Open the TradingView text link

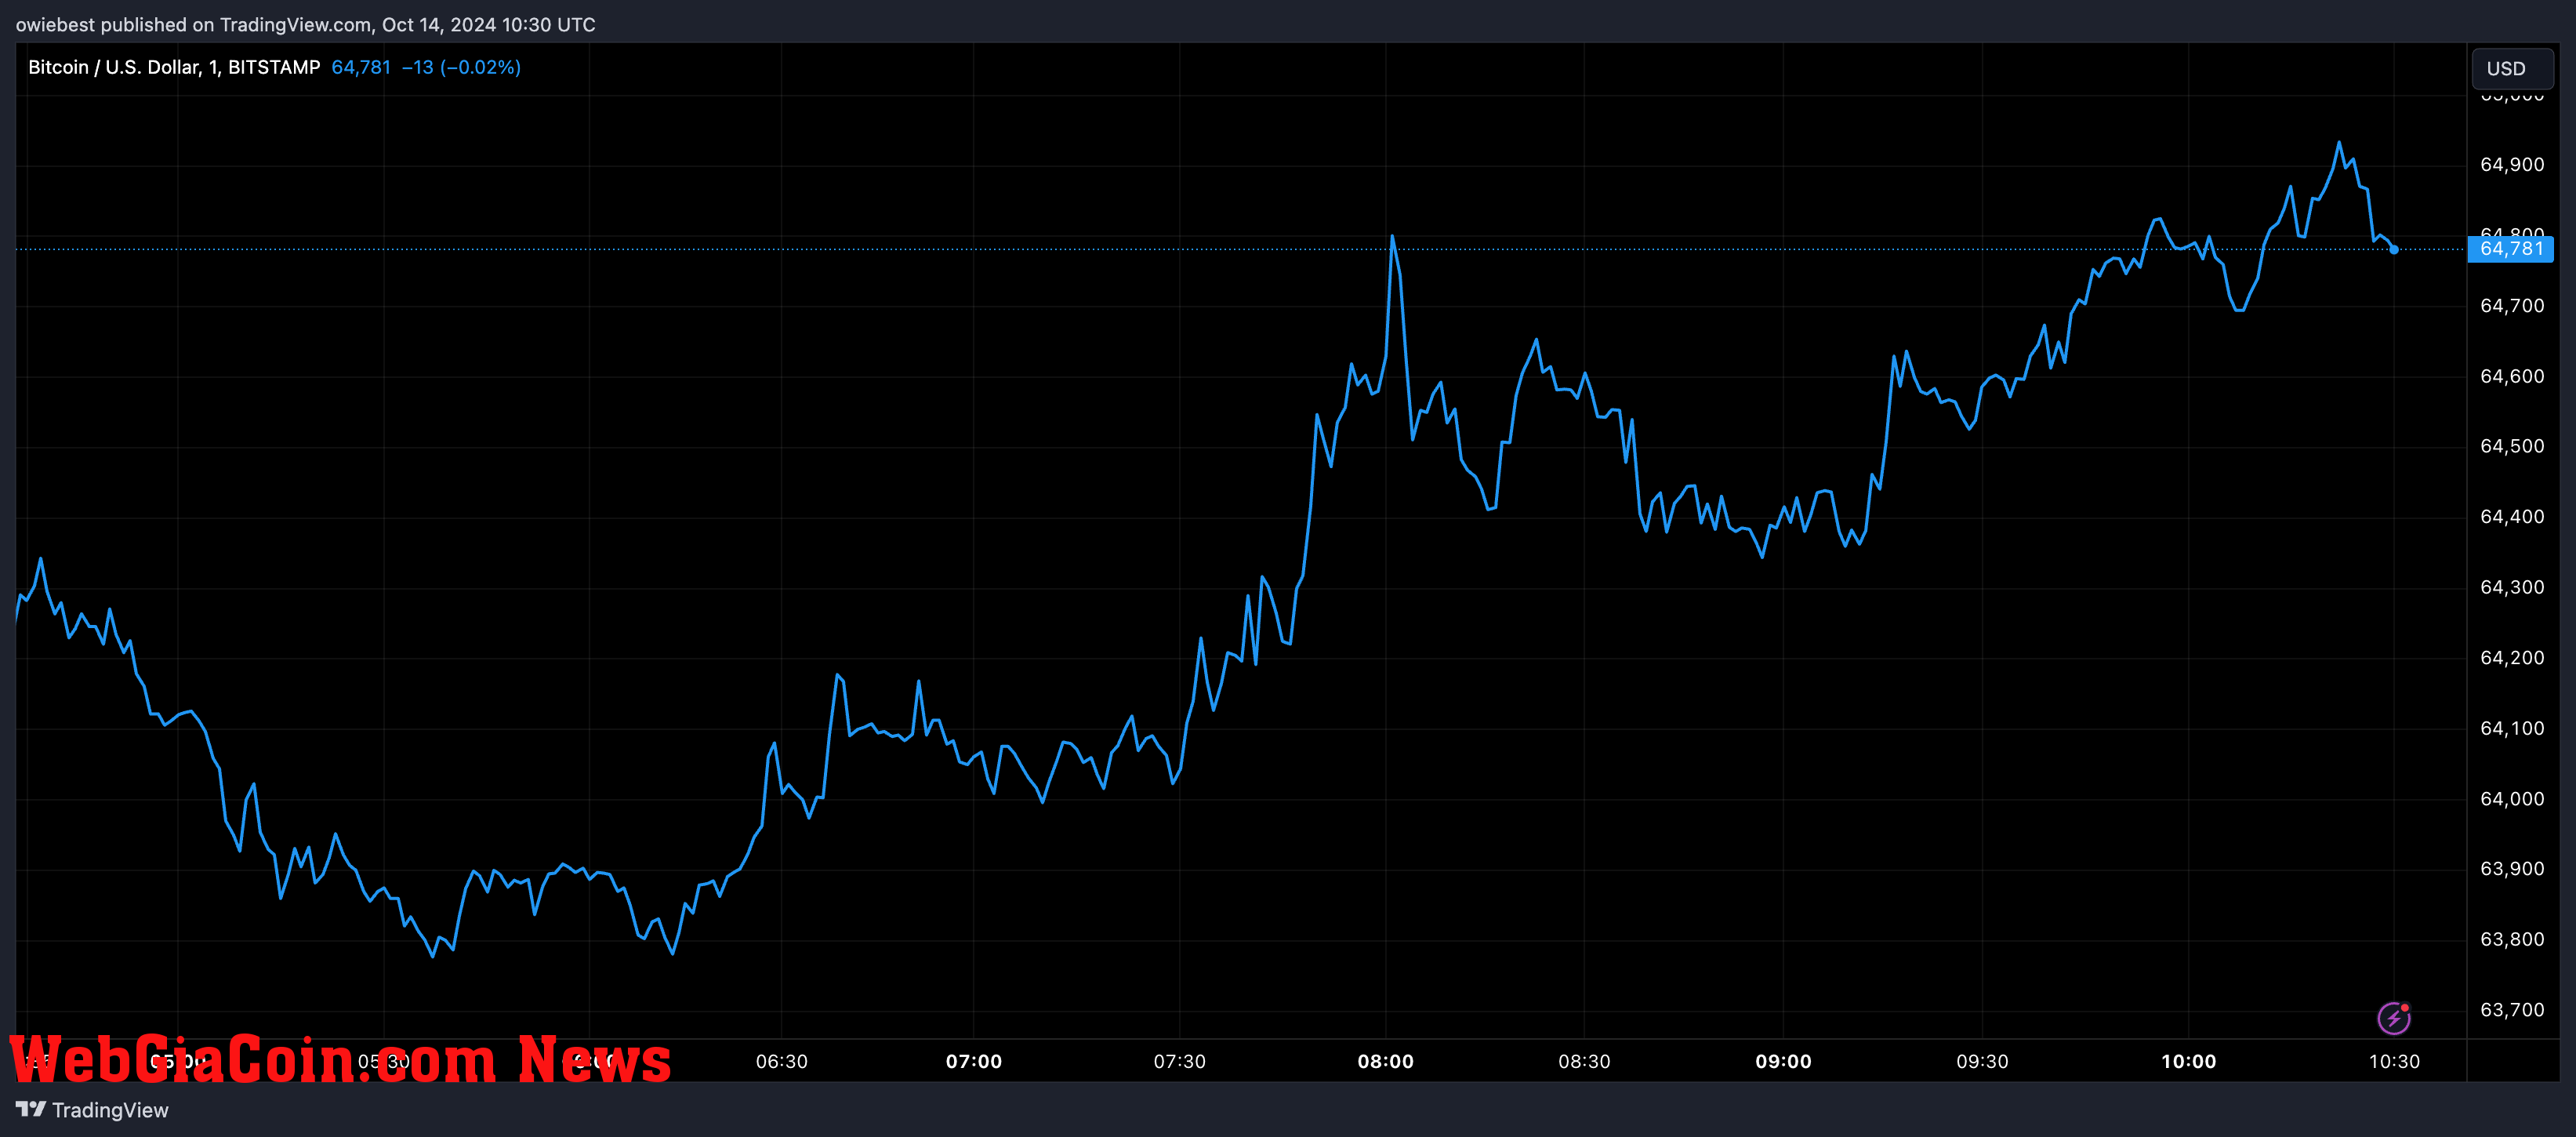click(110, 1110)
